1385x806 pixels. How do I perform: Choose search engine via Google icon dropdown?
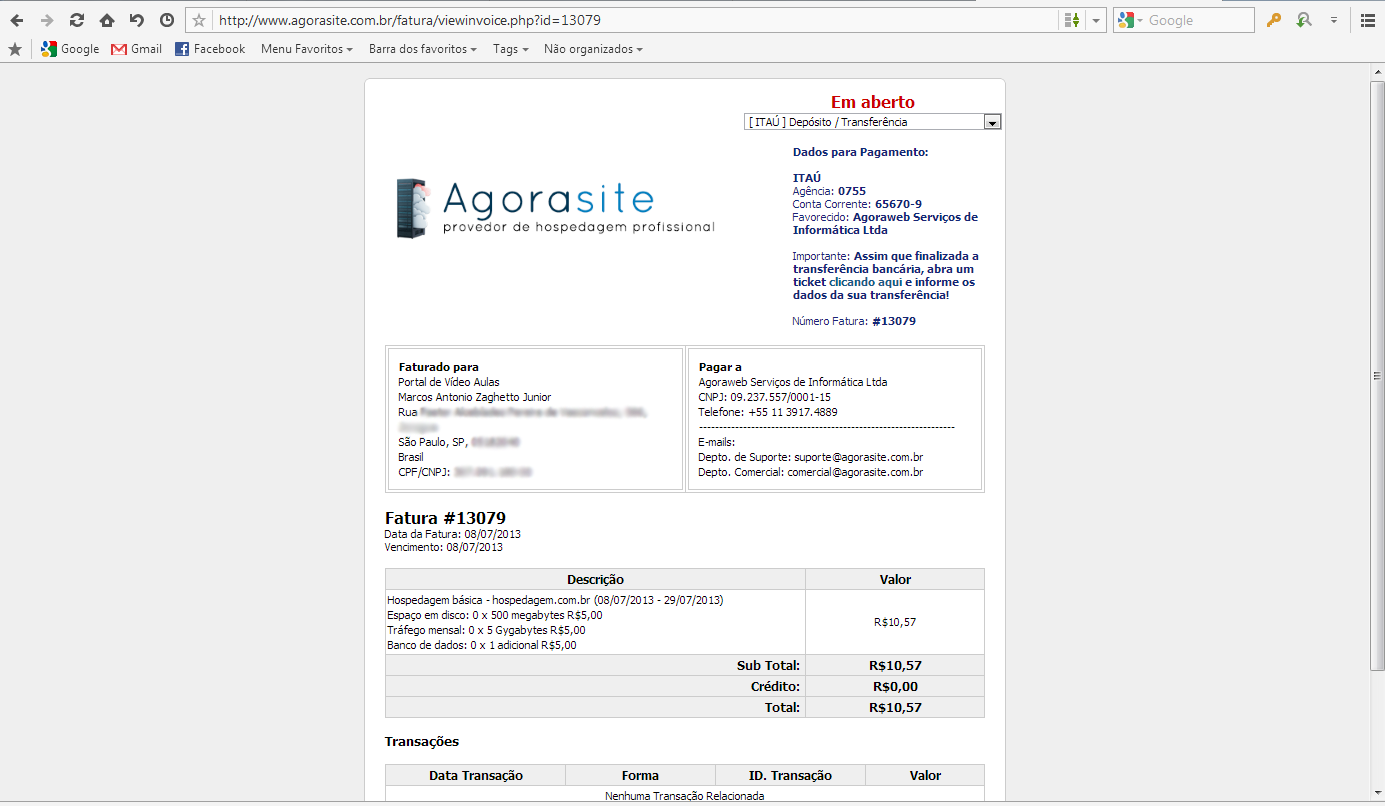1130,20
